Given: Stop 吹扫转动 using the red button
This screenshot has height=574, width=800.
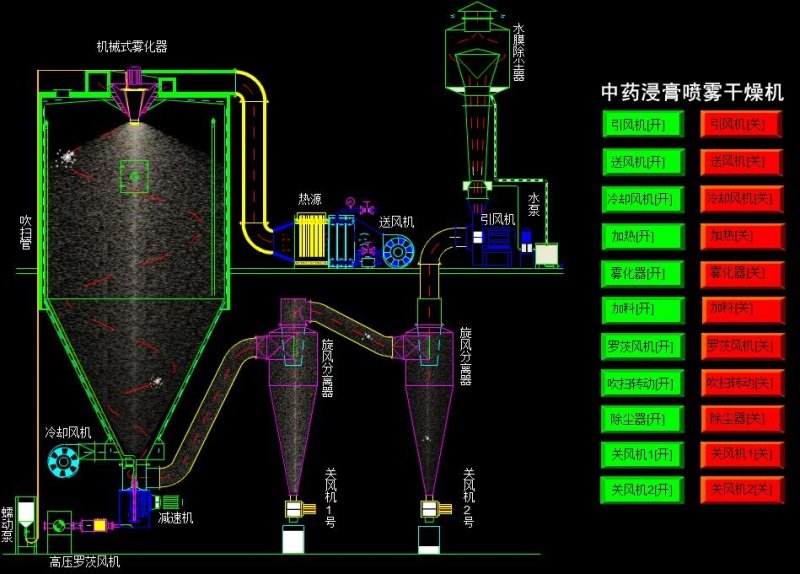Looking at the screenshot, I should [x=740, y=382].
